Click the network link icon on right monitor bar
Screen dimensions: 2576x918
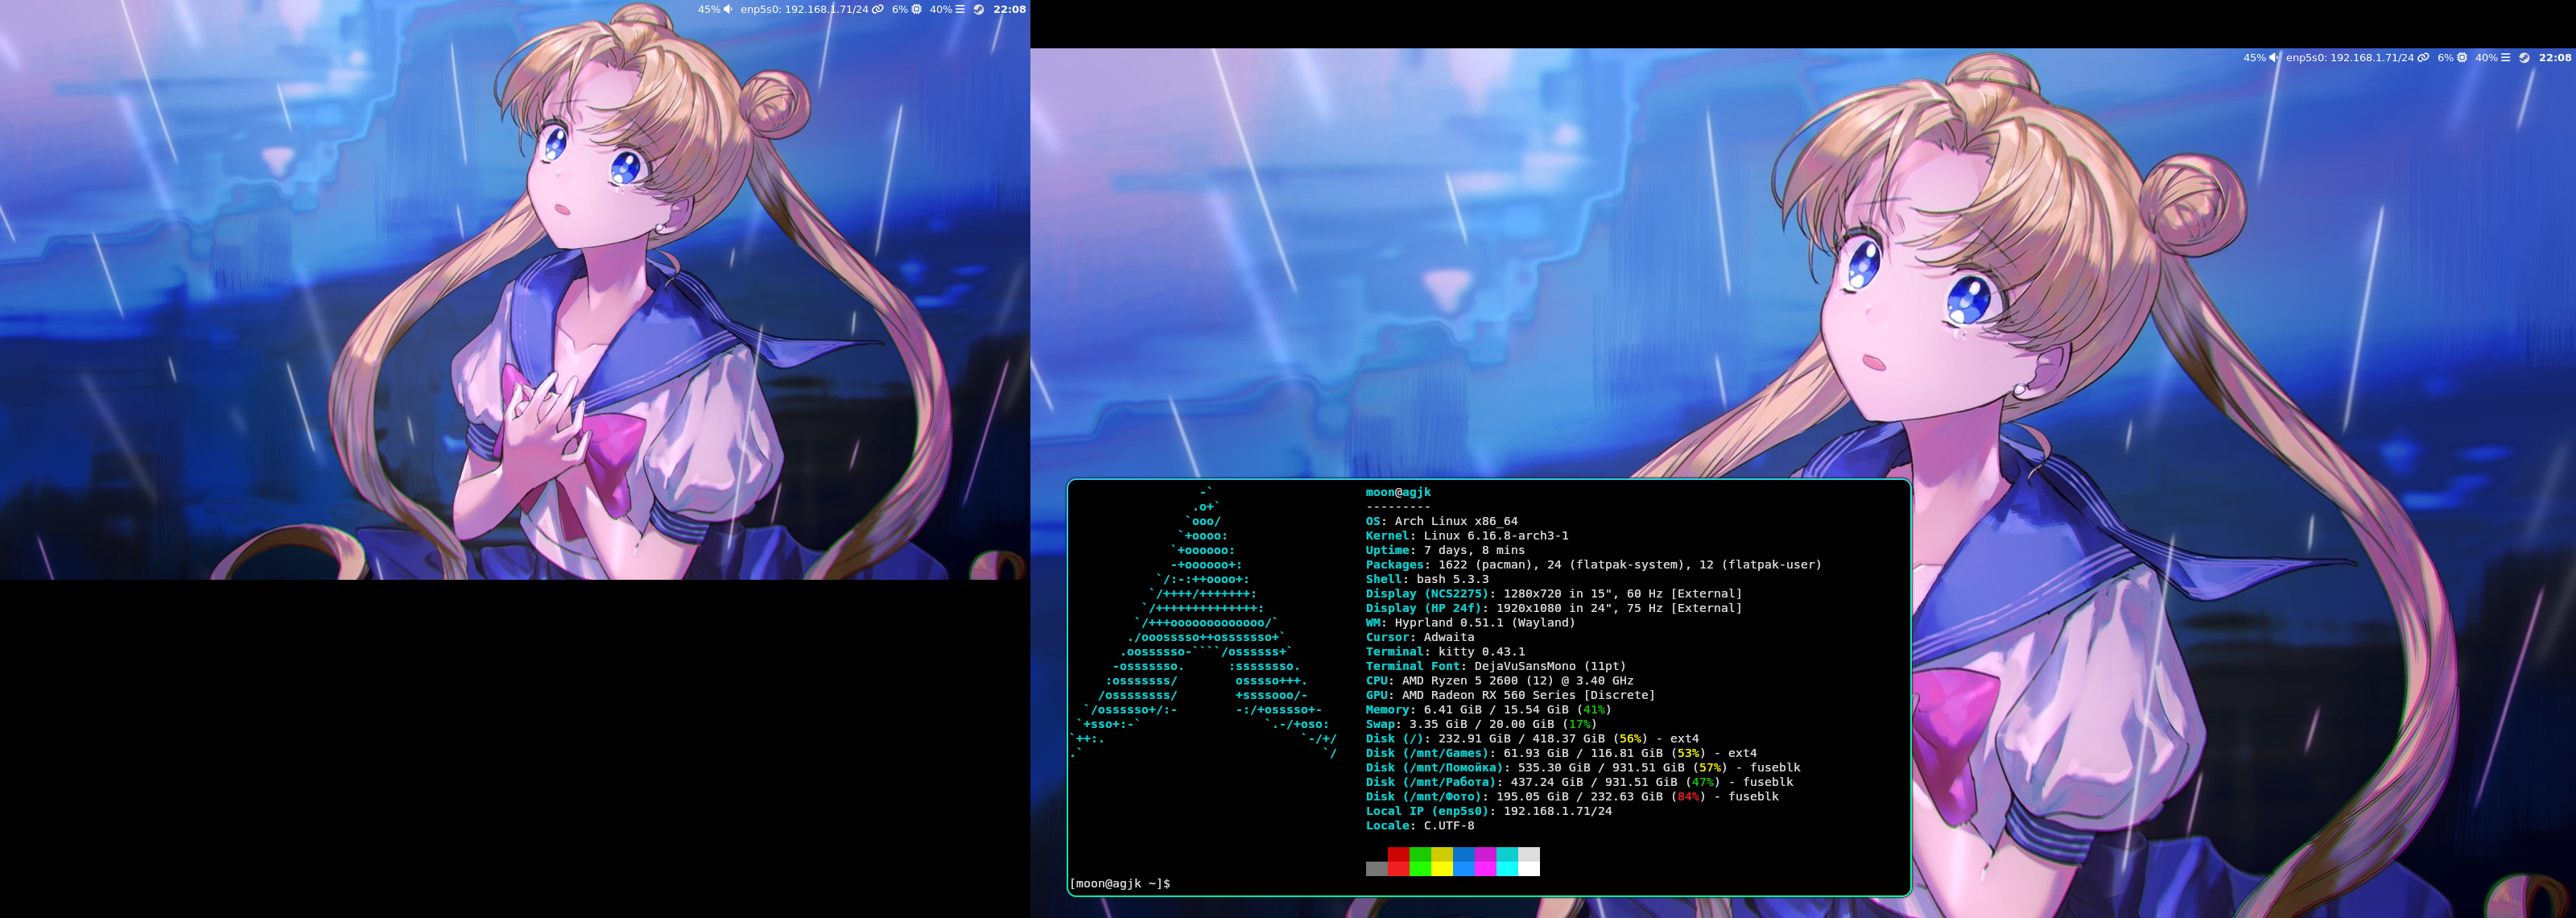click(x=2423, y=58)
